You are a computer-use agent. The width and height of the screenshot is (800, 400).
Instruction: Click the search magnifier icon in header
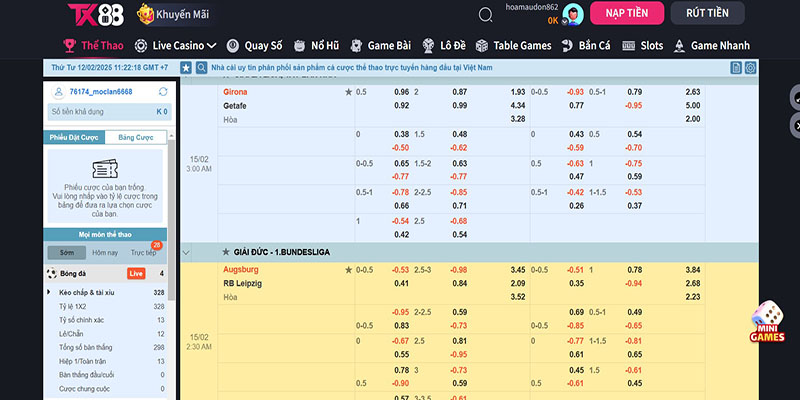click(x=486, y=14)
